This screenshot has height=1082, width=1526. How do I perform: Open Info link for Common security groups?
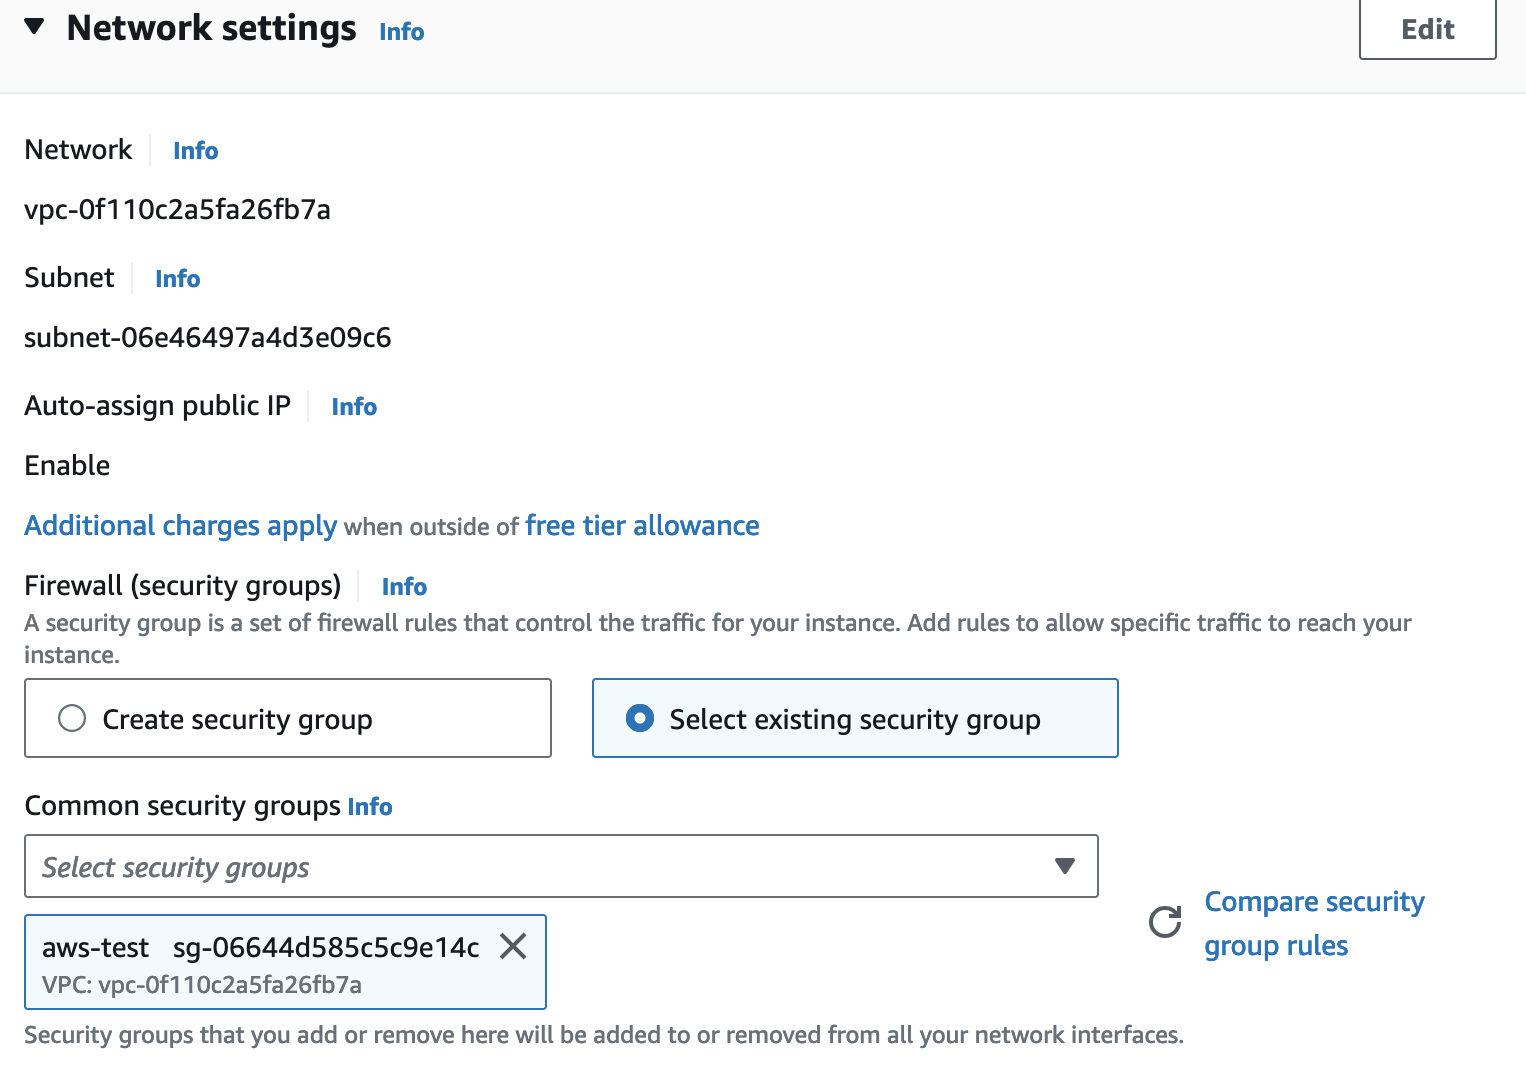pos(369,807)
